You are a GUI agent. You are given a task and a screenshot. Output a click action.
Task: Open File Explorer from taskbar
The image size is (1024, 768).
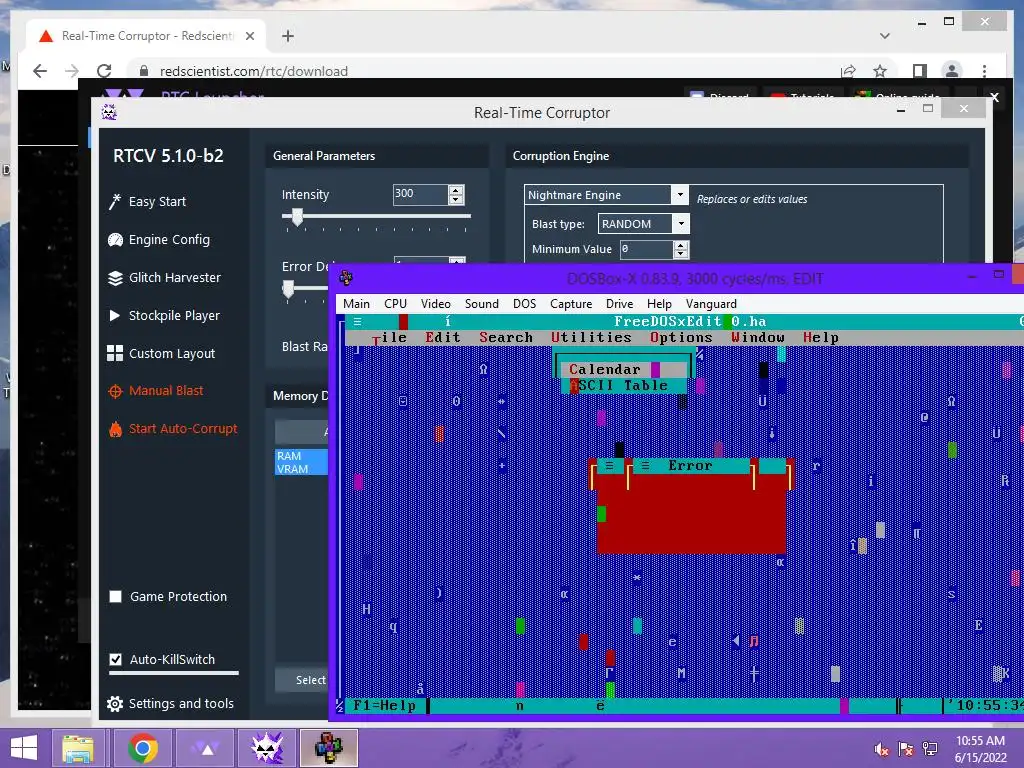coord(78,748)
